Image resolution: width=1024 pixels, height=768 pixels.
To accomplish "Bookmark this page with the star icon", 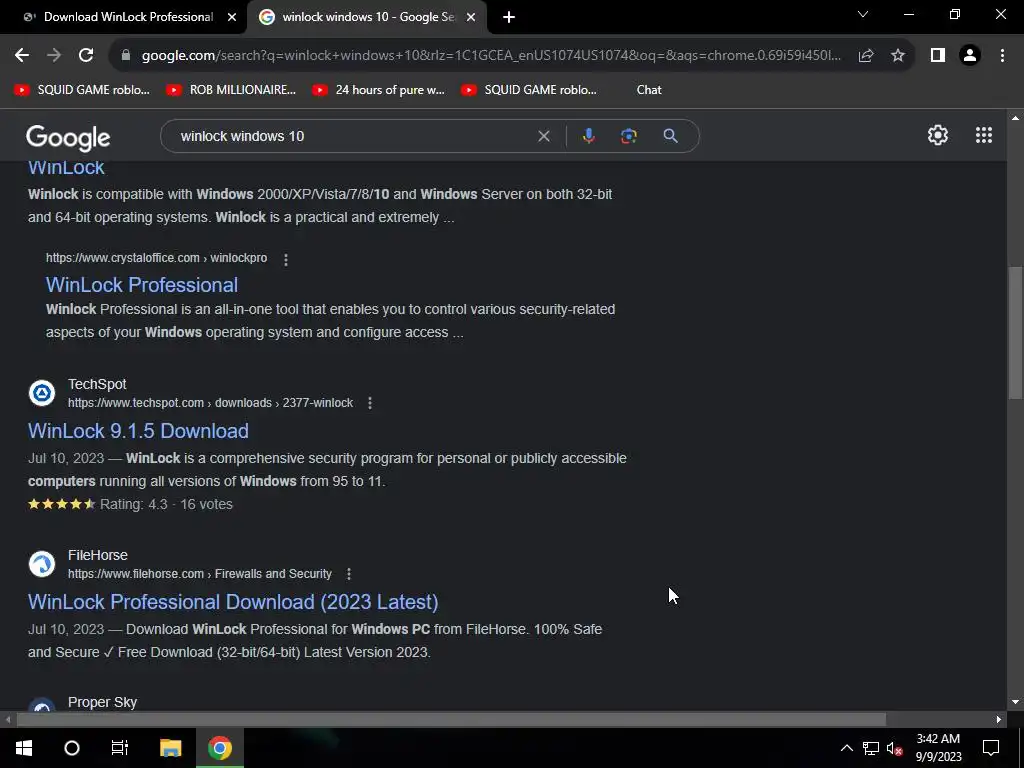I will pos(898,56).
